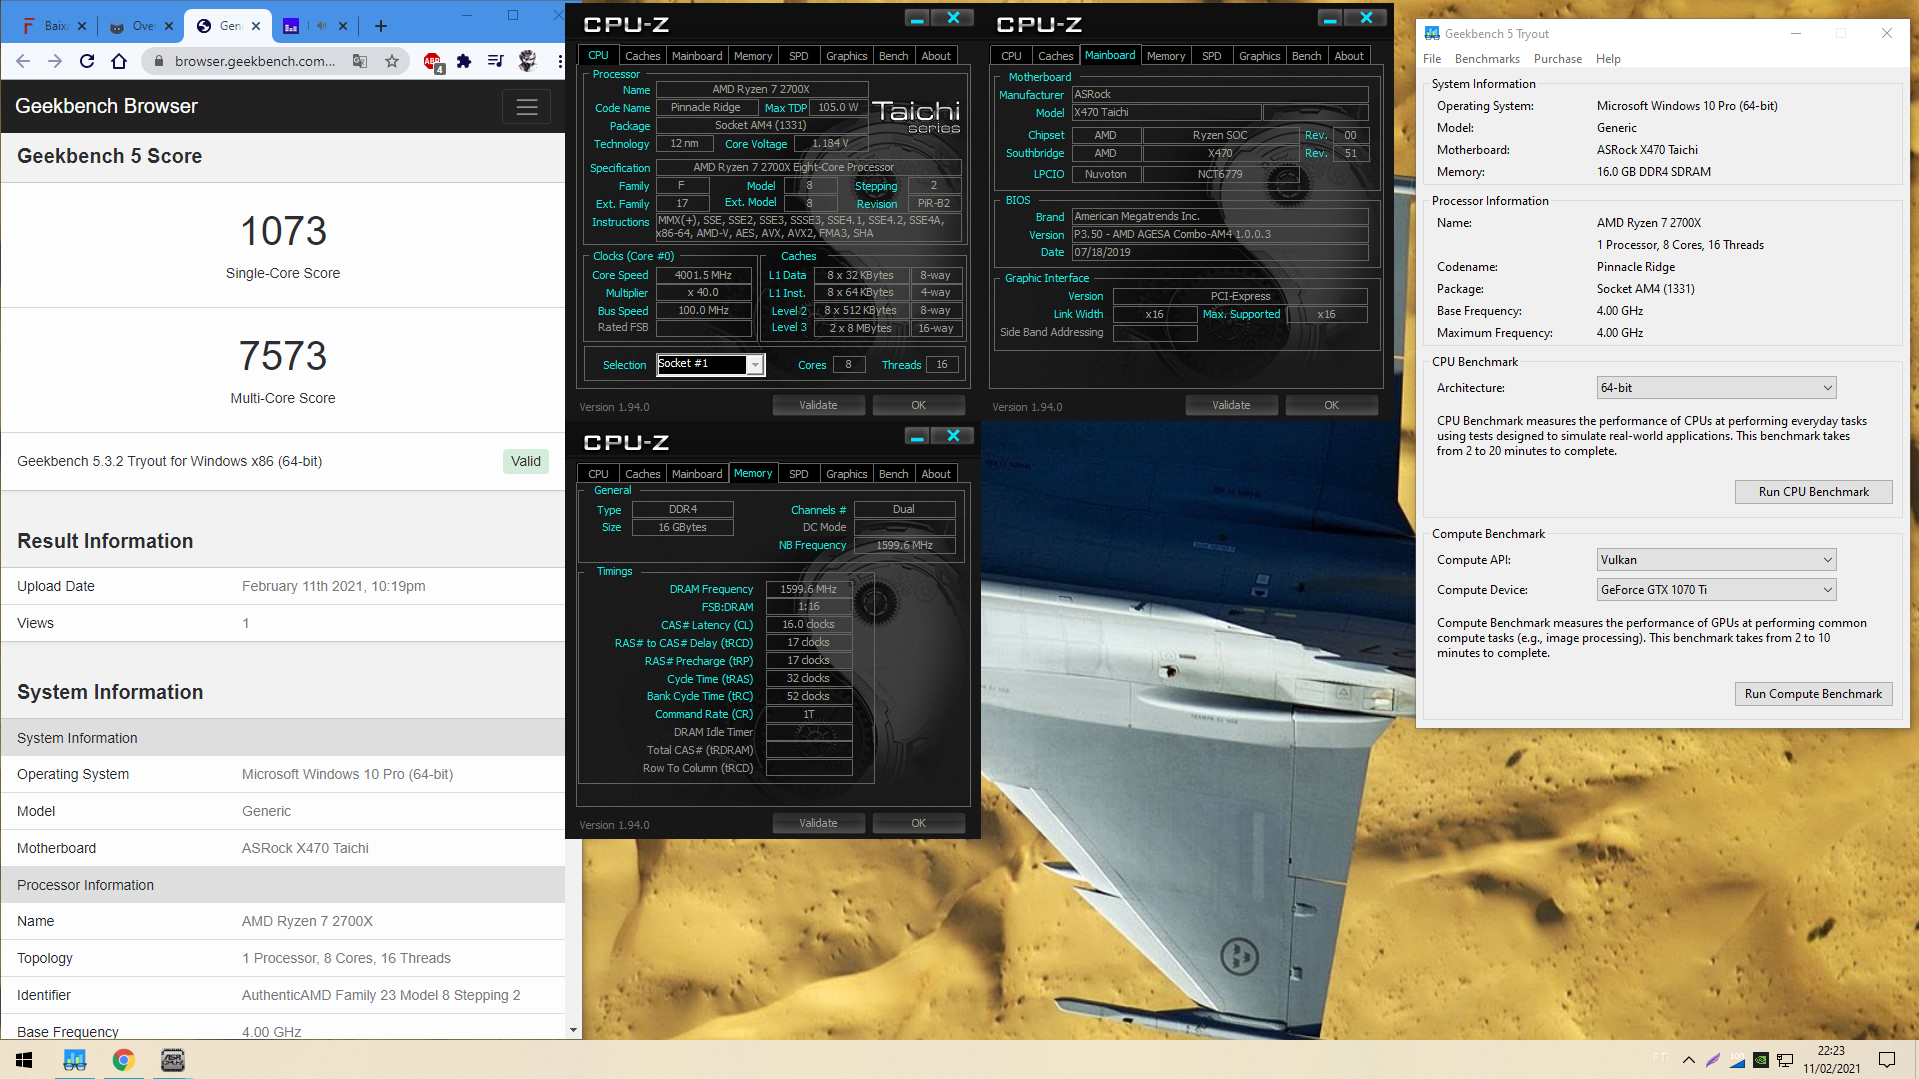Click the 7573 Multi-Core Score value

point(283,356)
